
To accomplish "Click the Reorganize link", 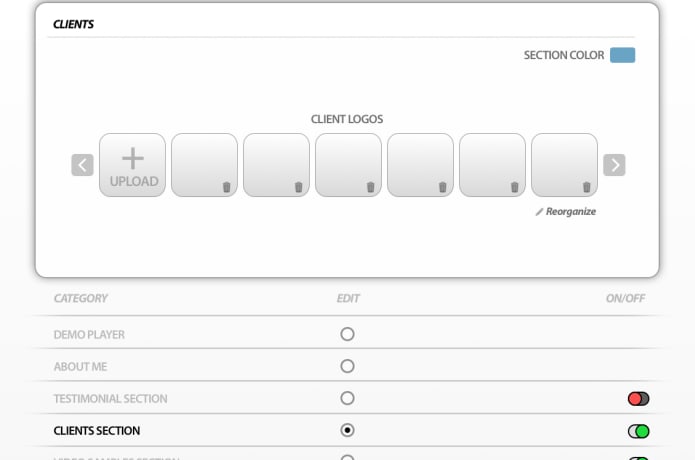I will pyautogui.click(x=566, y=212).
